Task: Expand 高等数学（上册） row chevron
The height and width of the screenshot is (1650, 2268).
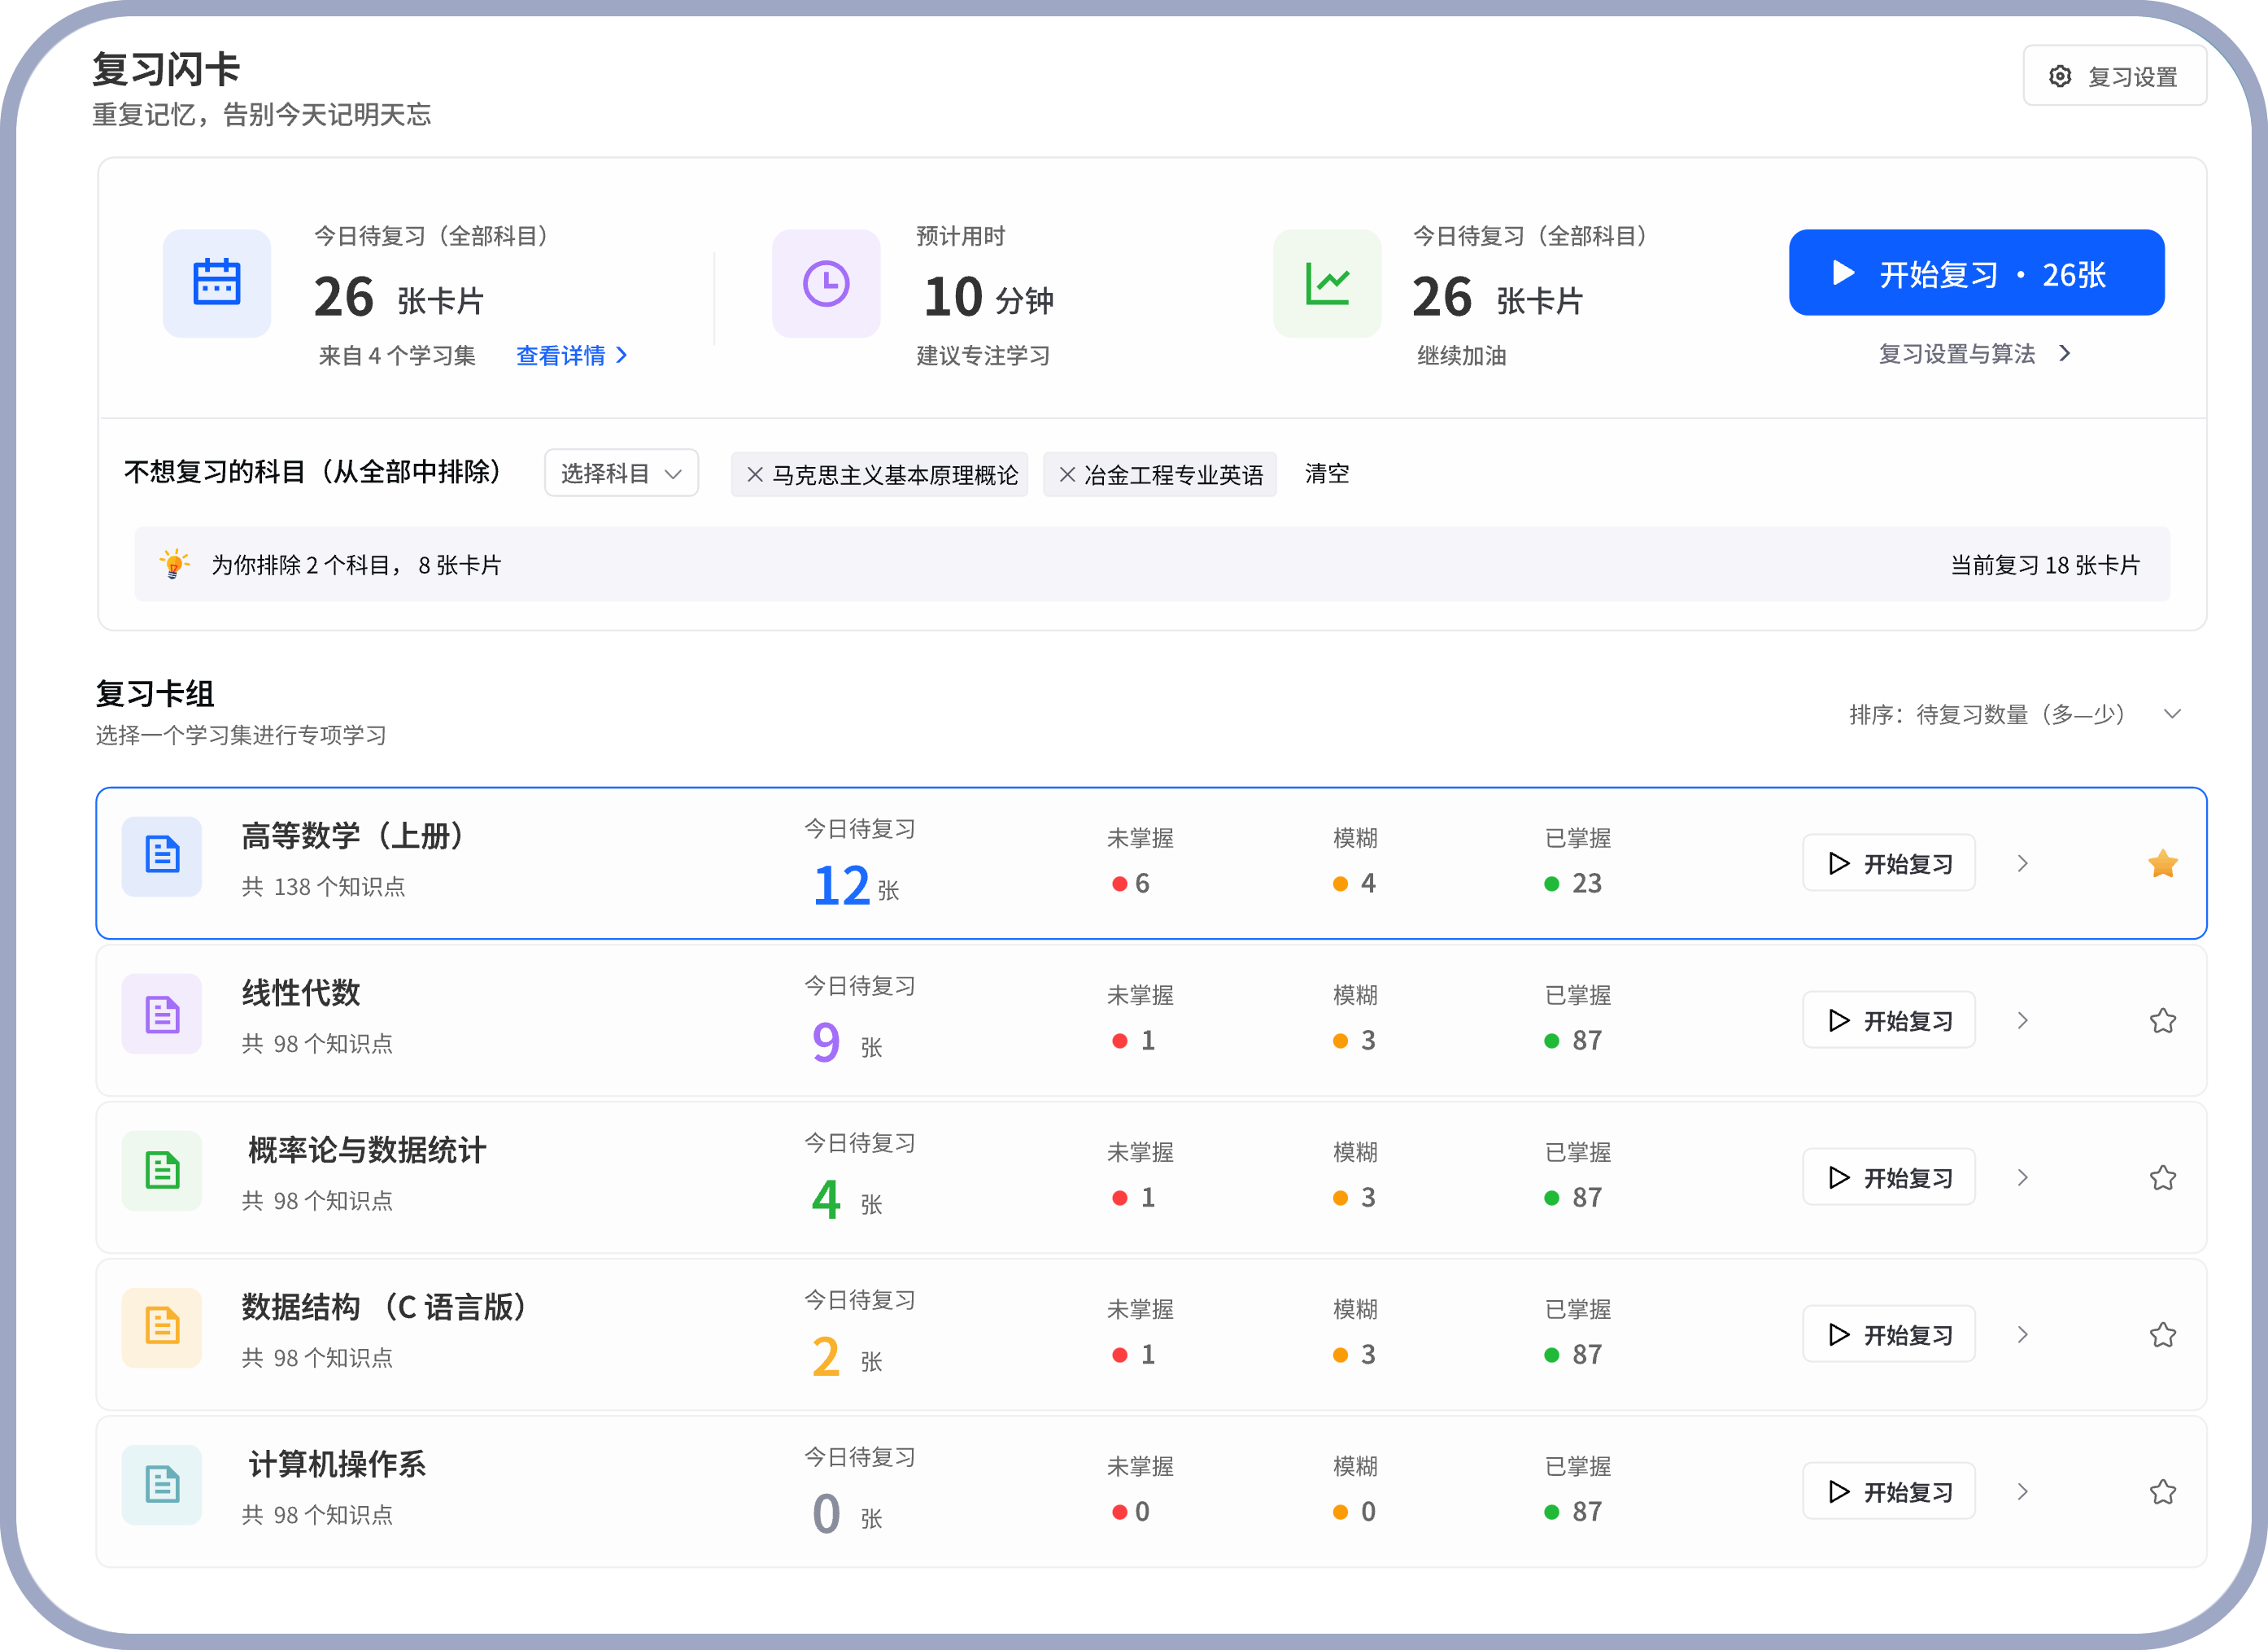Action: pos(2022,863)
